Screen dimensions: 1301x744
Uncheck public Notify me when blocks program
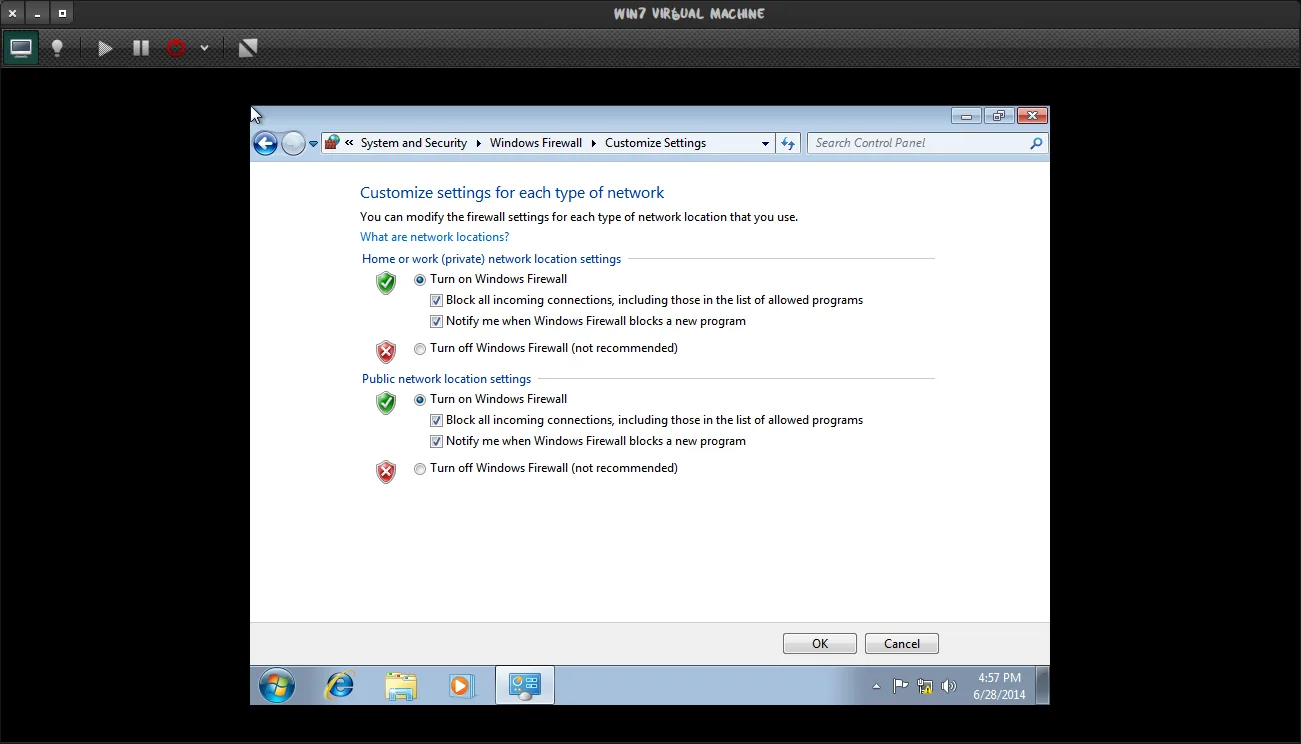pyautogui.click(x=436, y=441)
